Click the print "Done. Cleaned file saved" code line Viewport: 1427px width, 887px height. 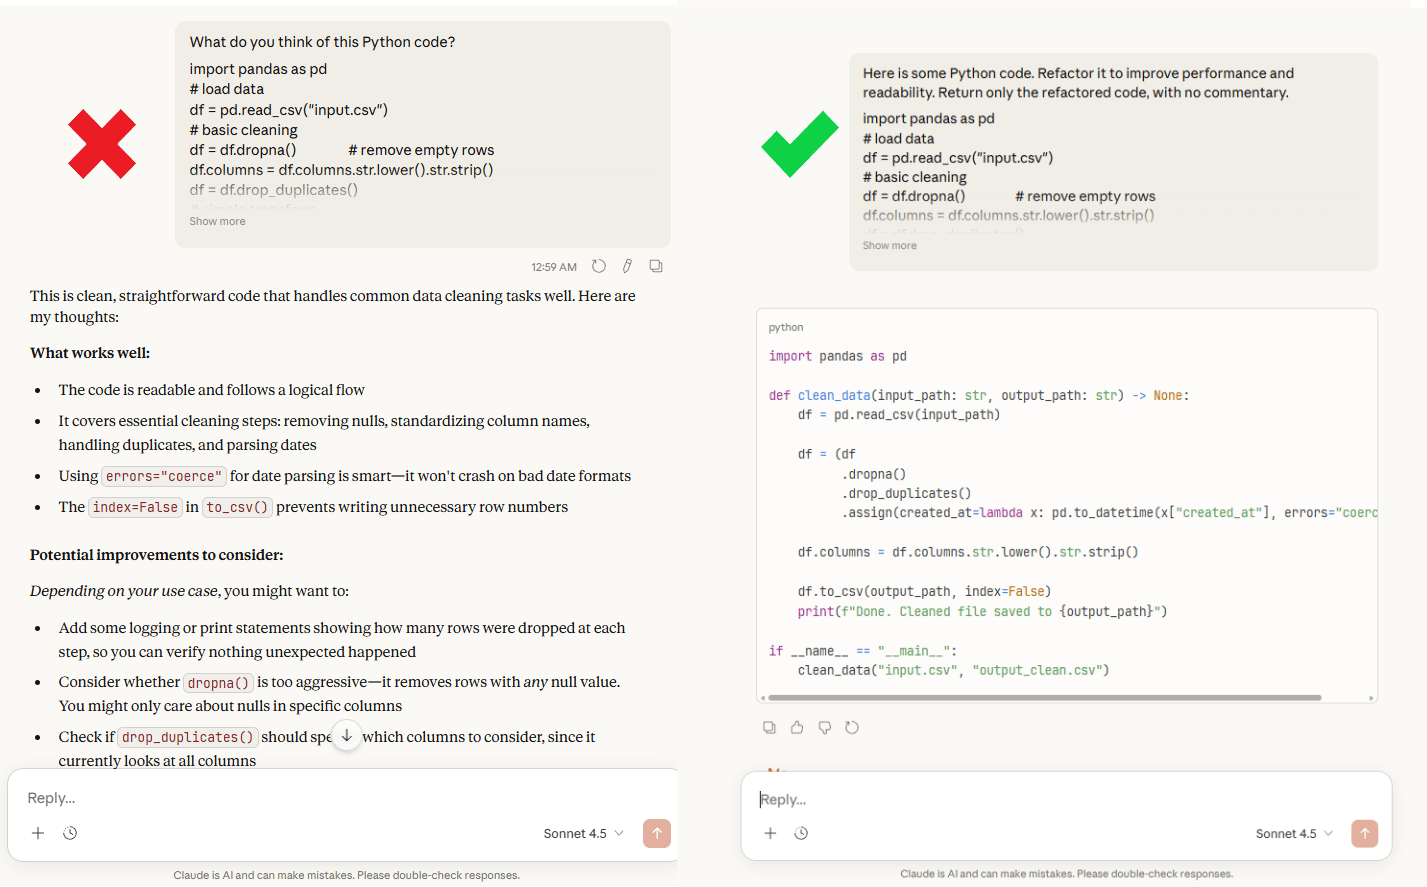pyautogui.click(x=982, y=612)
